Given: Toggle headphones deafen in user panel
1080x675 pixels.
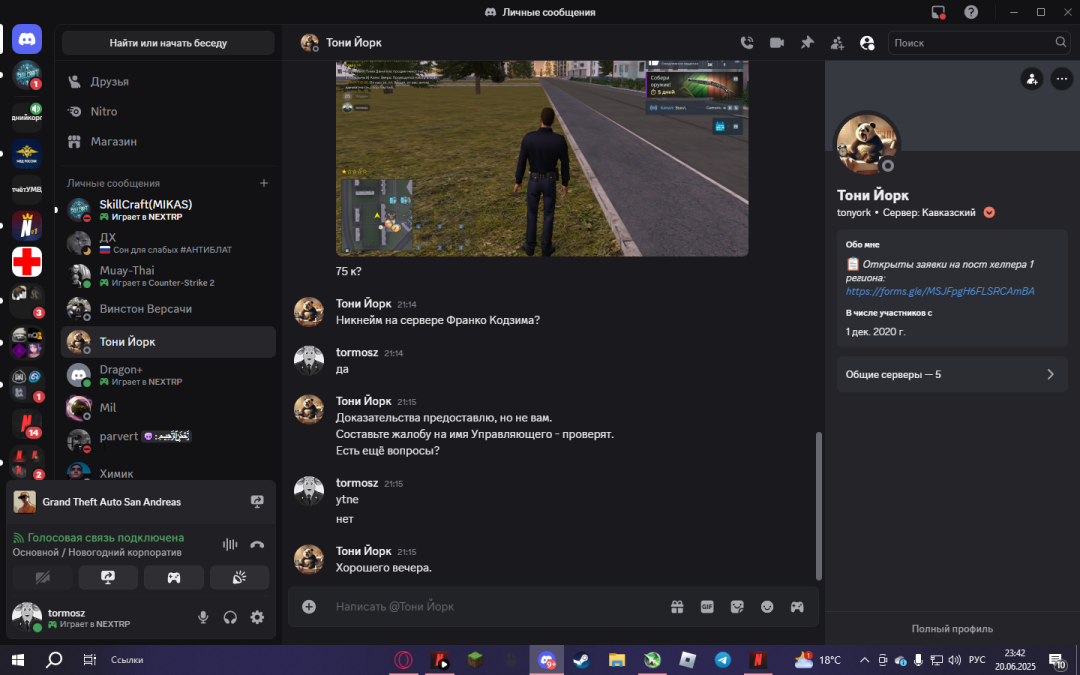Looking at the screenshot, I should point(230,617).
